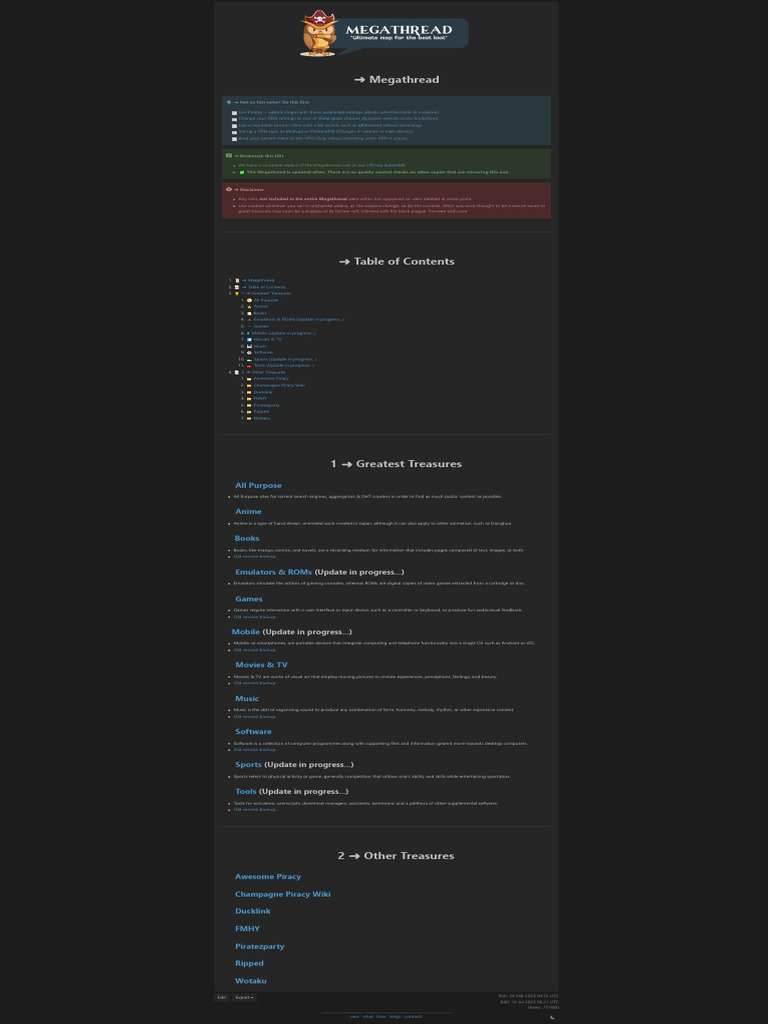Viewport: 768px width, 1024px height.
Task: Click the green checkmark beside Megathread updated notice
Action: pos(242,172)
